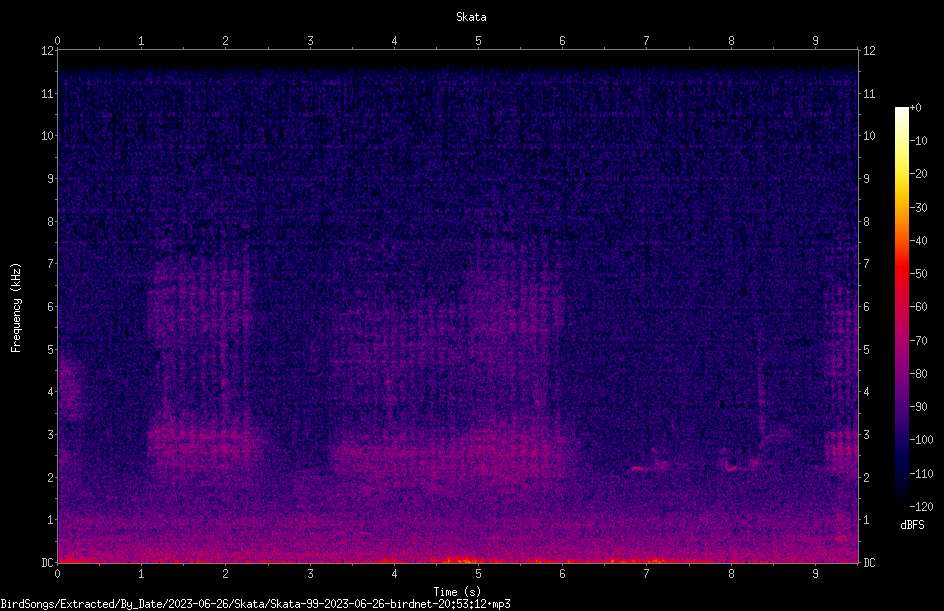Click the dB color scale bar
The width and height of the screenshot is (944, 611).
901,306
